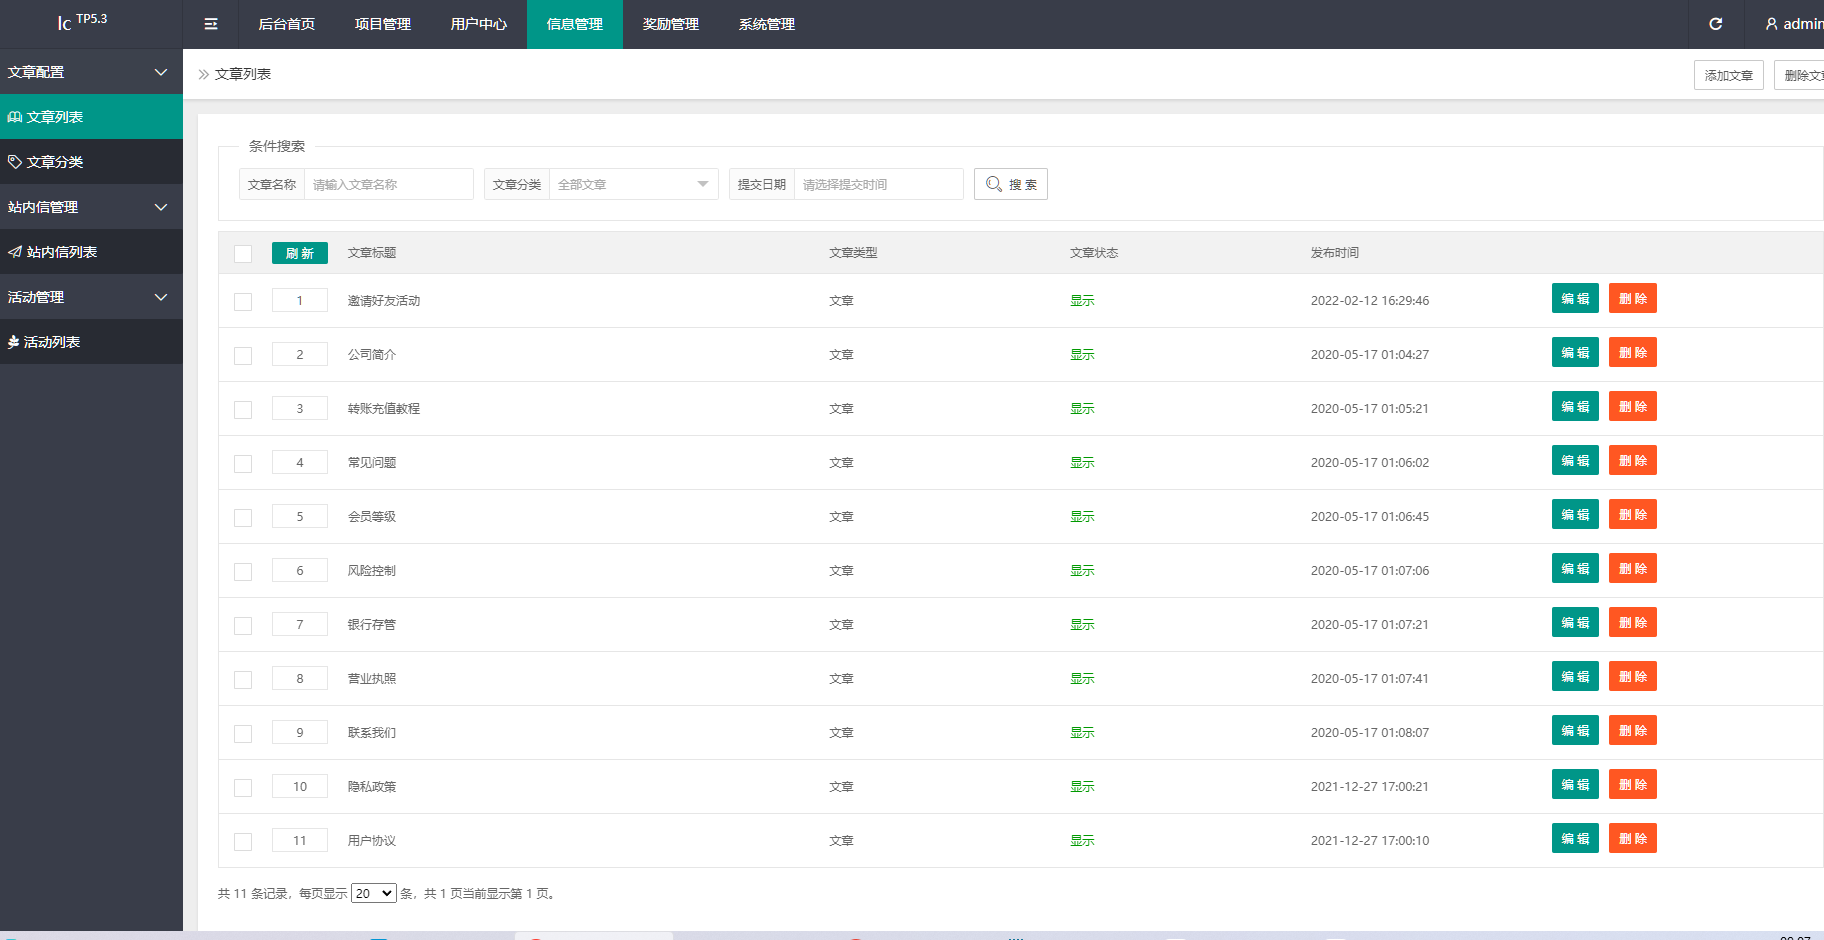Click the sidebar collapse hamburger icon
Screen dimensions: 1824x940
(211, 24)
